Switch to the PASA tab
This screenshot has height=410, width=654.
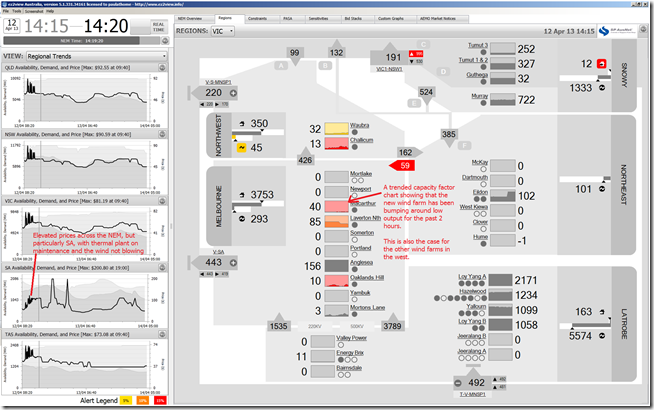pyautogui.click(x=288, y=19)
